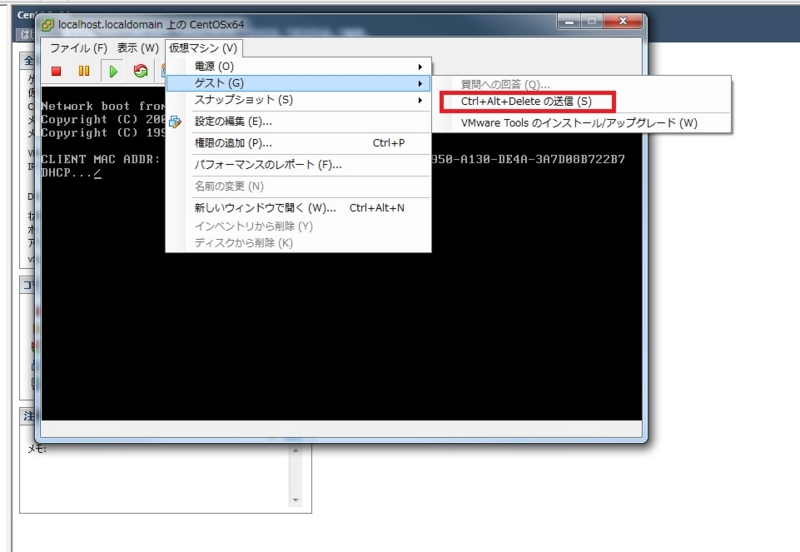Click the reset VM toolbar icon
The image size is (800, 552).
140,71
